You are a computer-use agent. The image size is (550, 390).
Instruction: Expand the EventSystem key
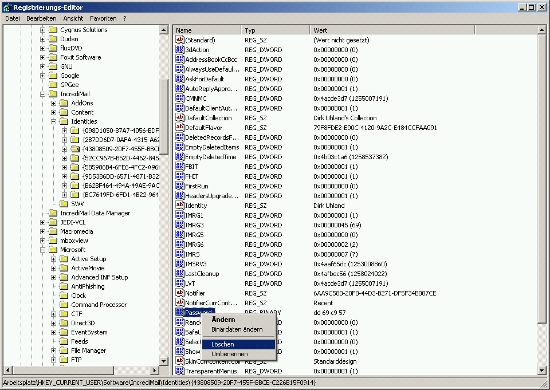(x=53, y=332)
